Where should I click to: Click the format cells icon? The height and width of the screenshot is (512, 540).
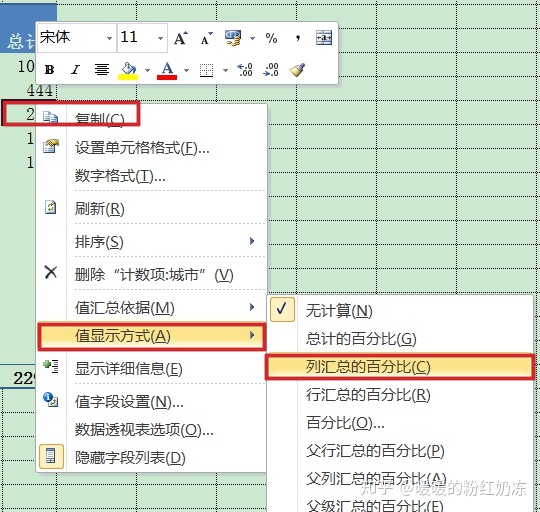point(51,146)
